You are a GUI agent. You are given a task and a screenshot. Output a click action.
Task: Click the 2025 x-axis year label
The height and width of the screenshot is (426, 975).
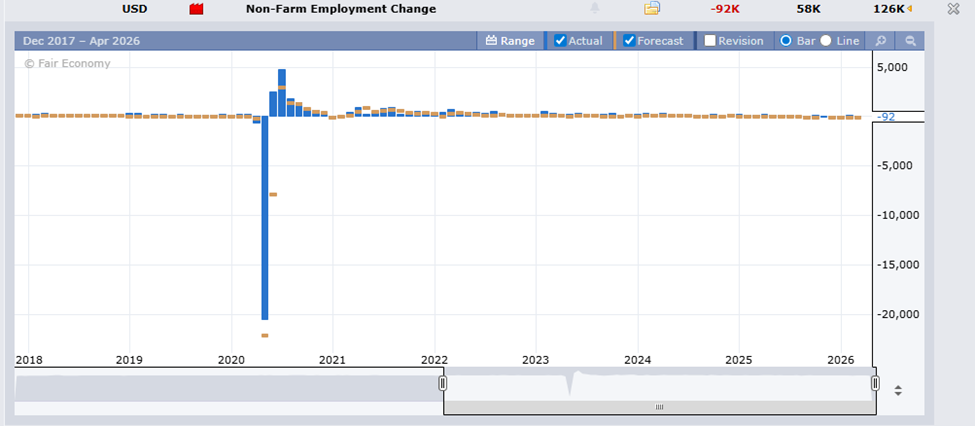coord(739,360)
